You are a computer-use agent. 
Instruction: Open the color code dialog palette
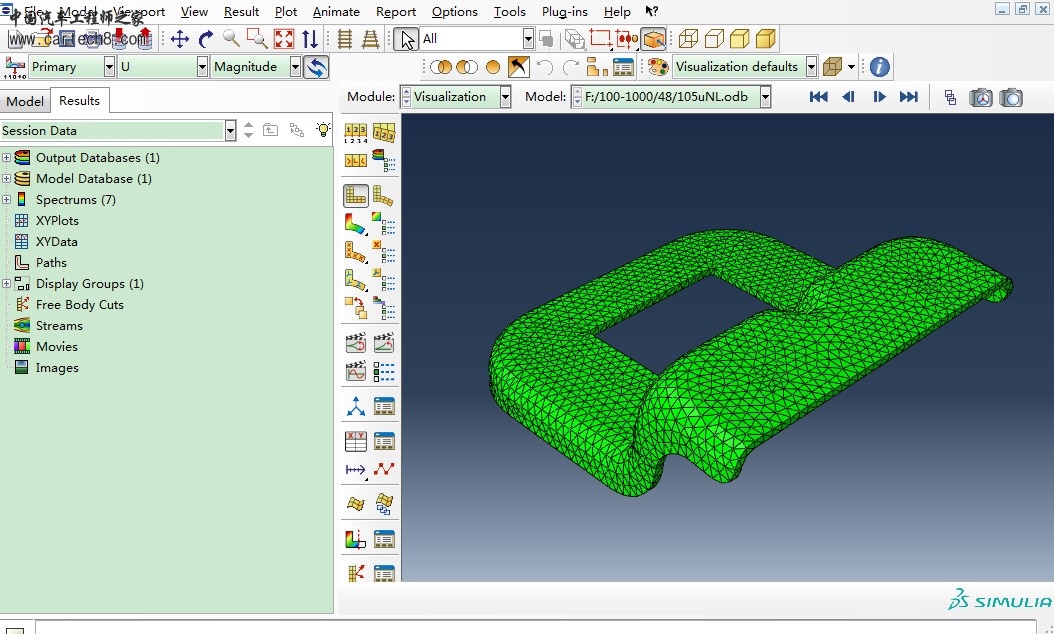click(658, 67)
